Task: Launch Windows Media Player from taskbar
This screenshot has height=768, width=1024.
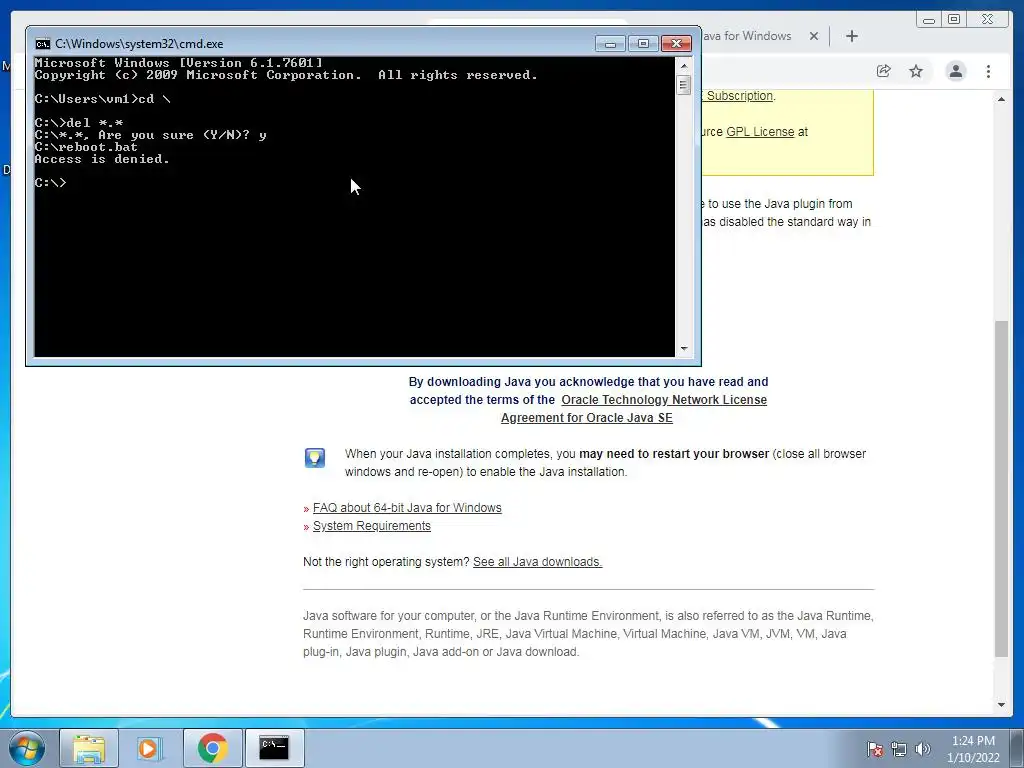Action: [150, 748]
